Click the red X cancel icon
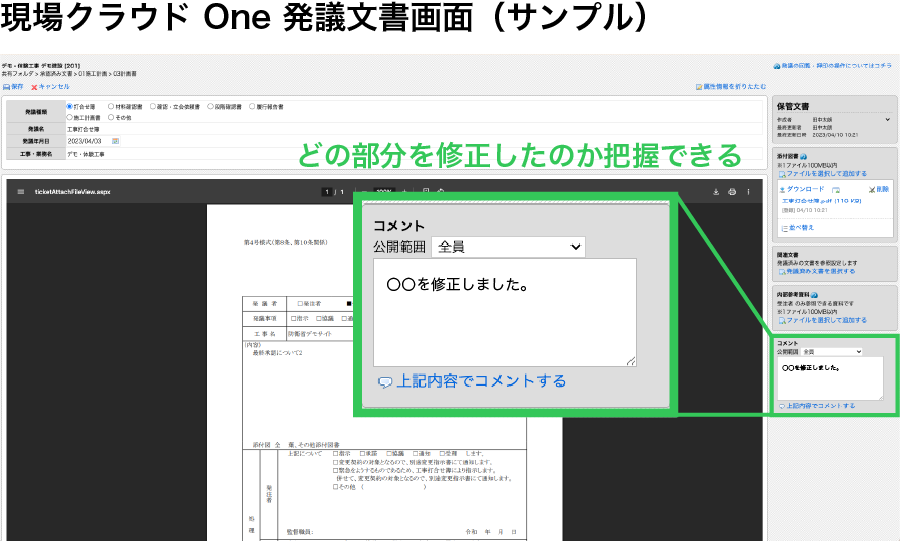900x541 pixels. pyautogui.click(x=34, y=87)
